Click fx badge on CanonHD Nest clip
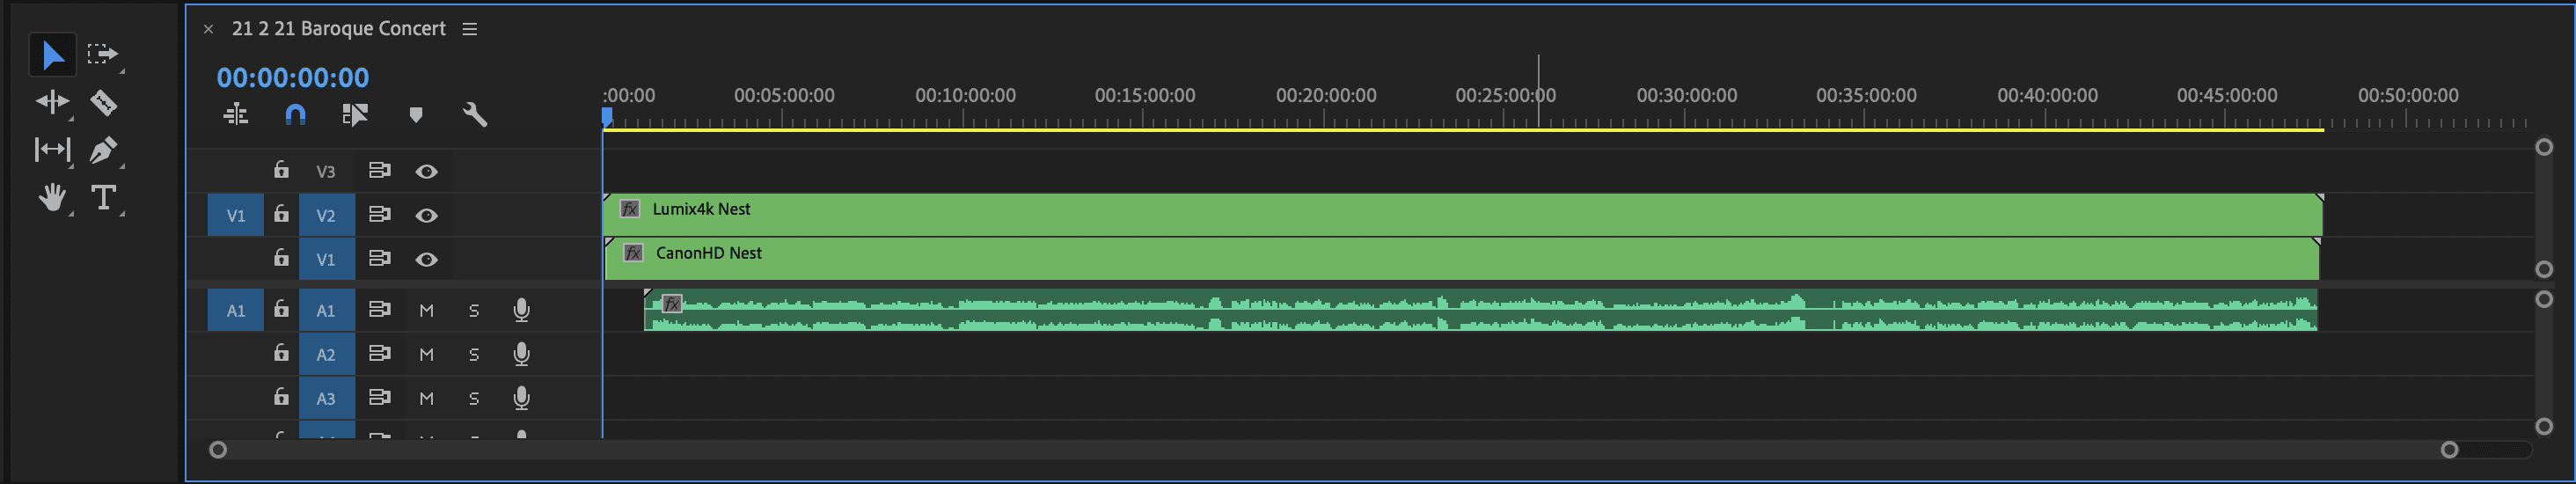Image resolution: width=2576 pixels, height=484 pixels. click(633, 253)
